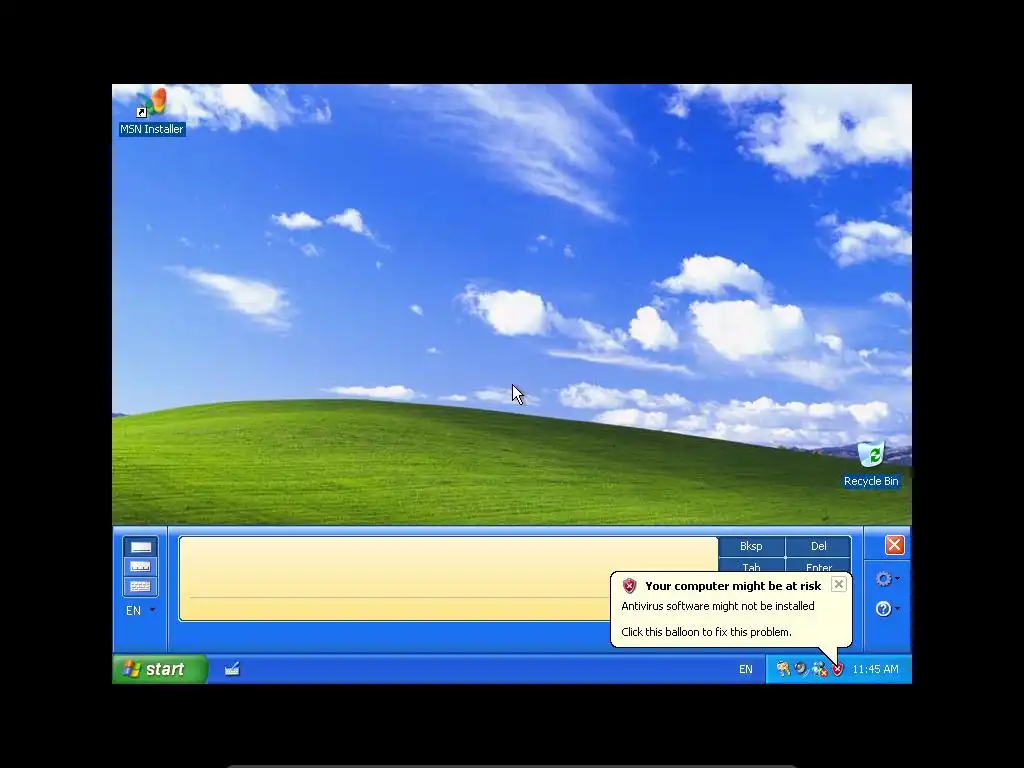Click the Tablet PC Input Panel taskbar icon
The width and height of the screenshot is (1024, 768).
232,669
